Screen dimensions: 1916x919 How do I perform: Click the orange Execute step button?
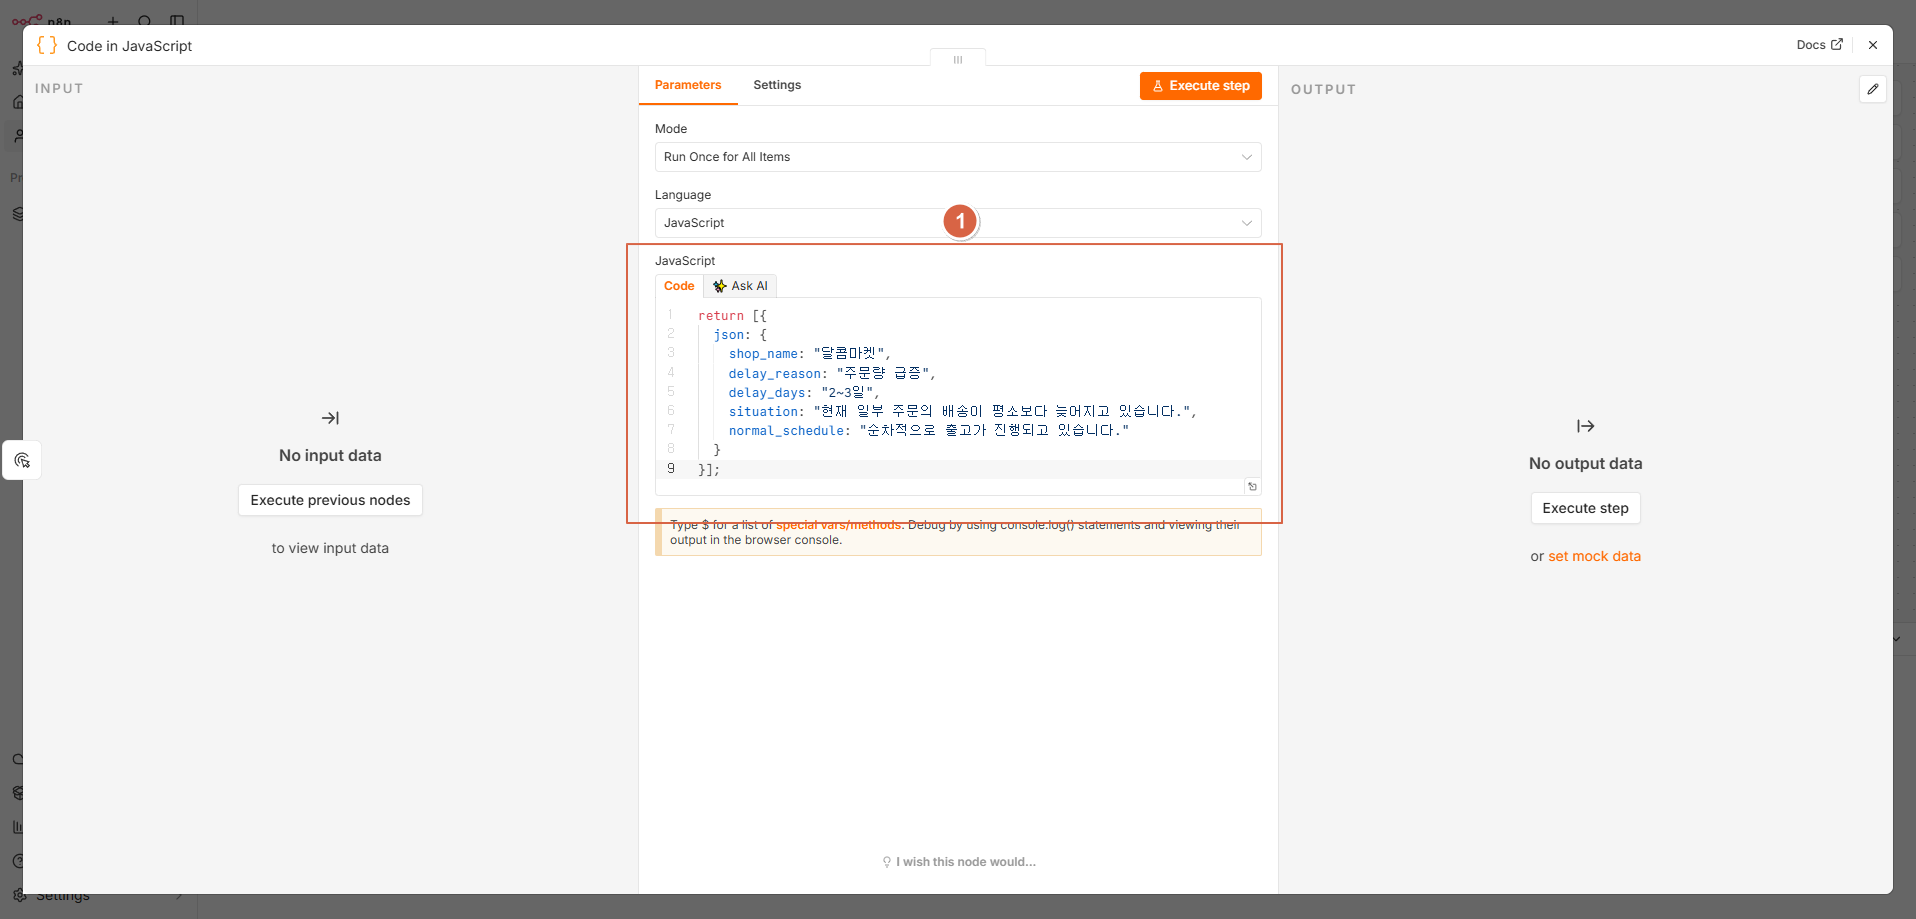1201,86
